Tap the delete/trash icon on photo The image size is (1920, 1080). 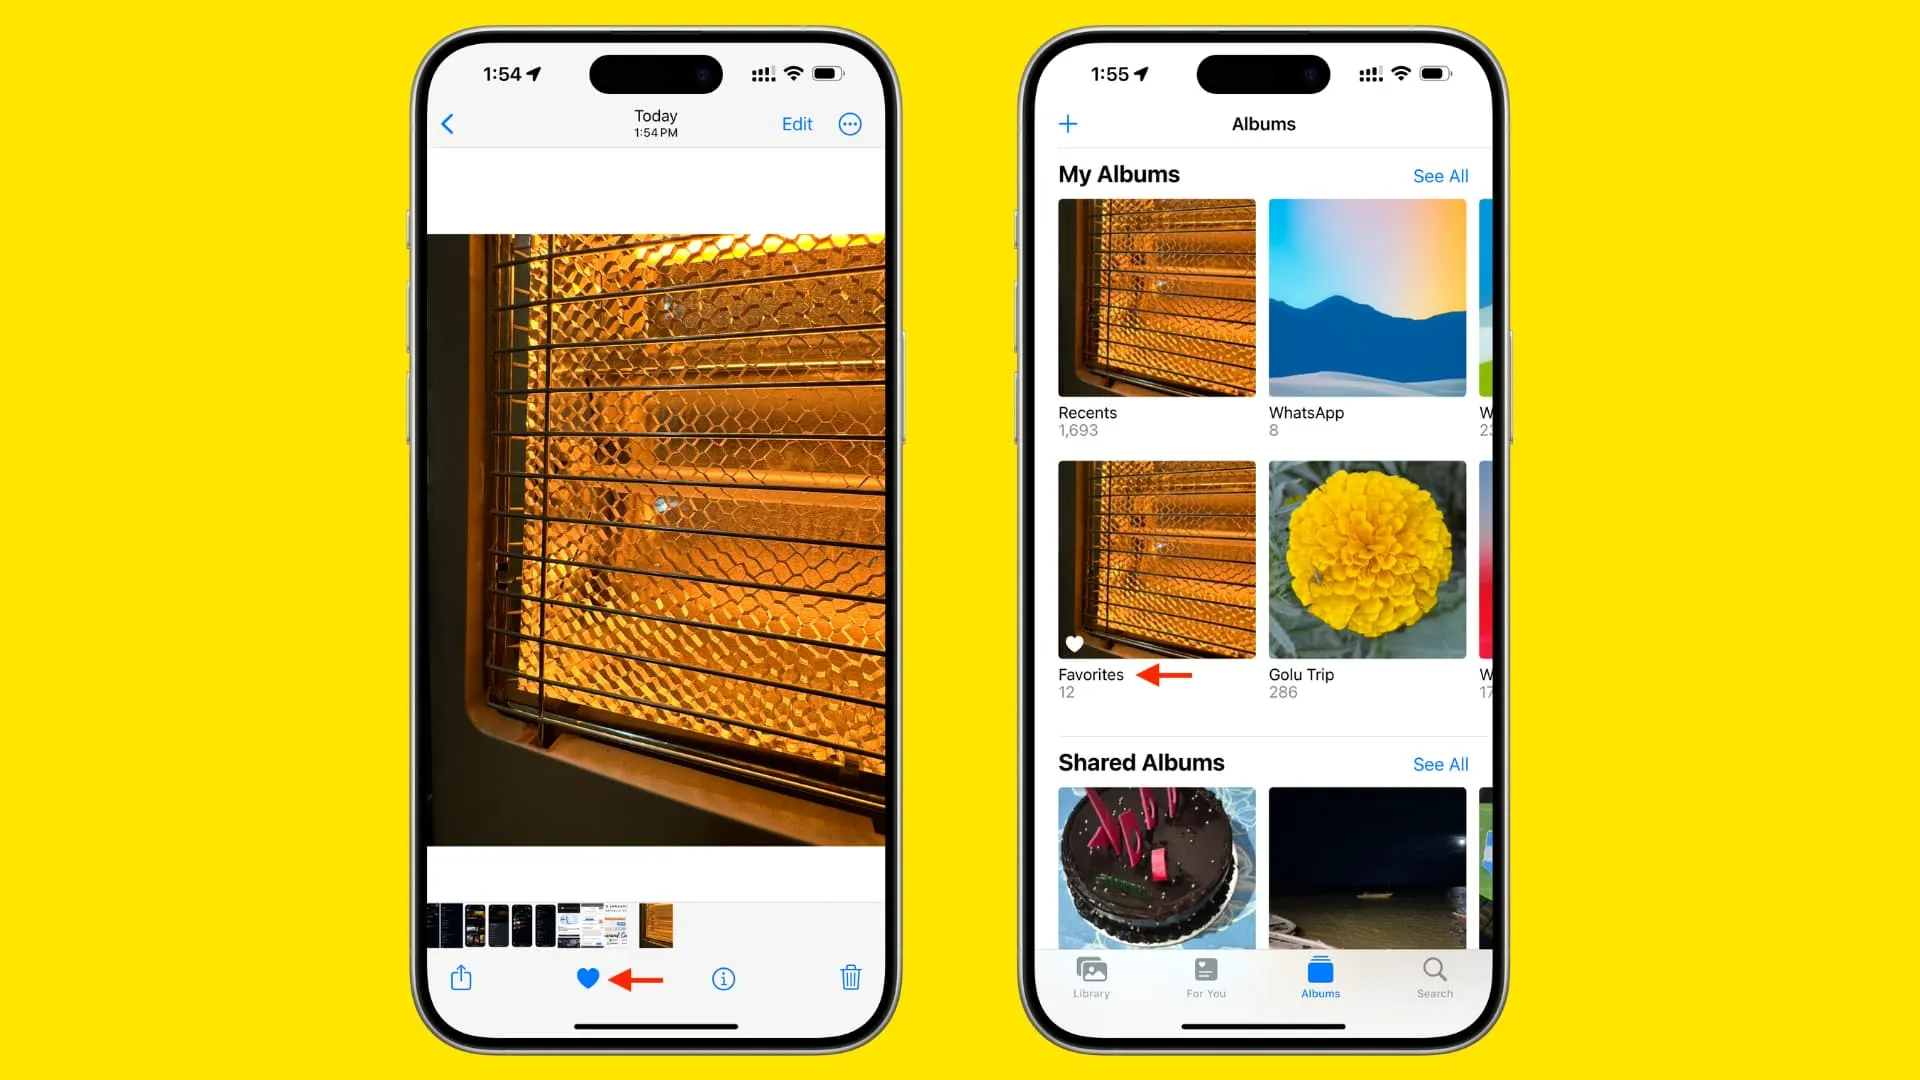(x=851, y=977)
